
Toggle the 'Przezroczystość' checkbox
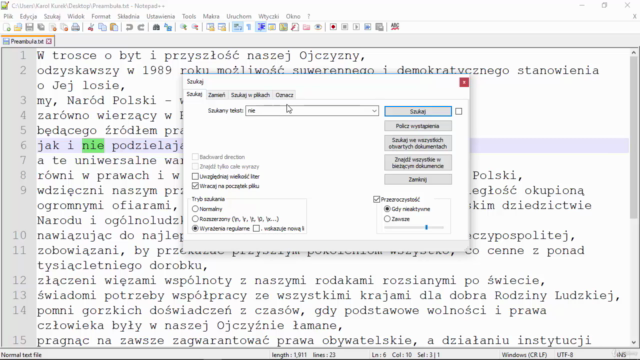click(x=376, y=199)
